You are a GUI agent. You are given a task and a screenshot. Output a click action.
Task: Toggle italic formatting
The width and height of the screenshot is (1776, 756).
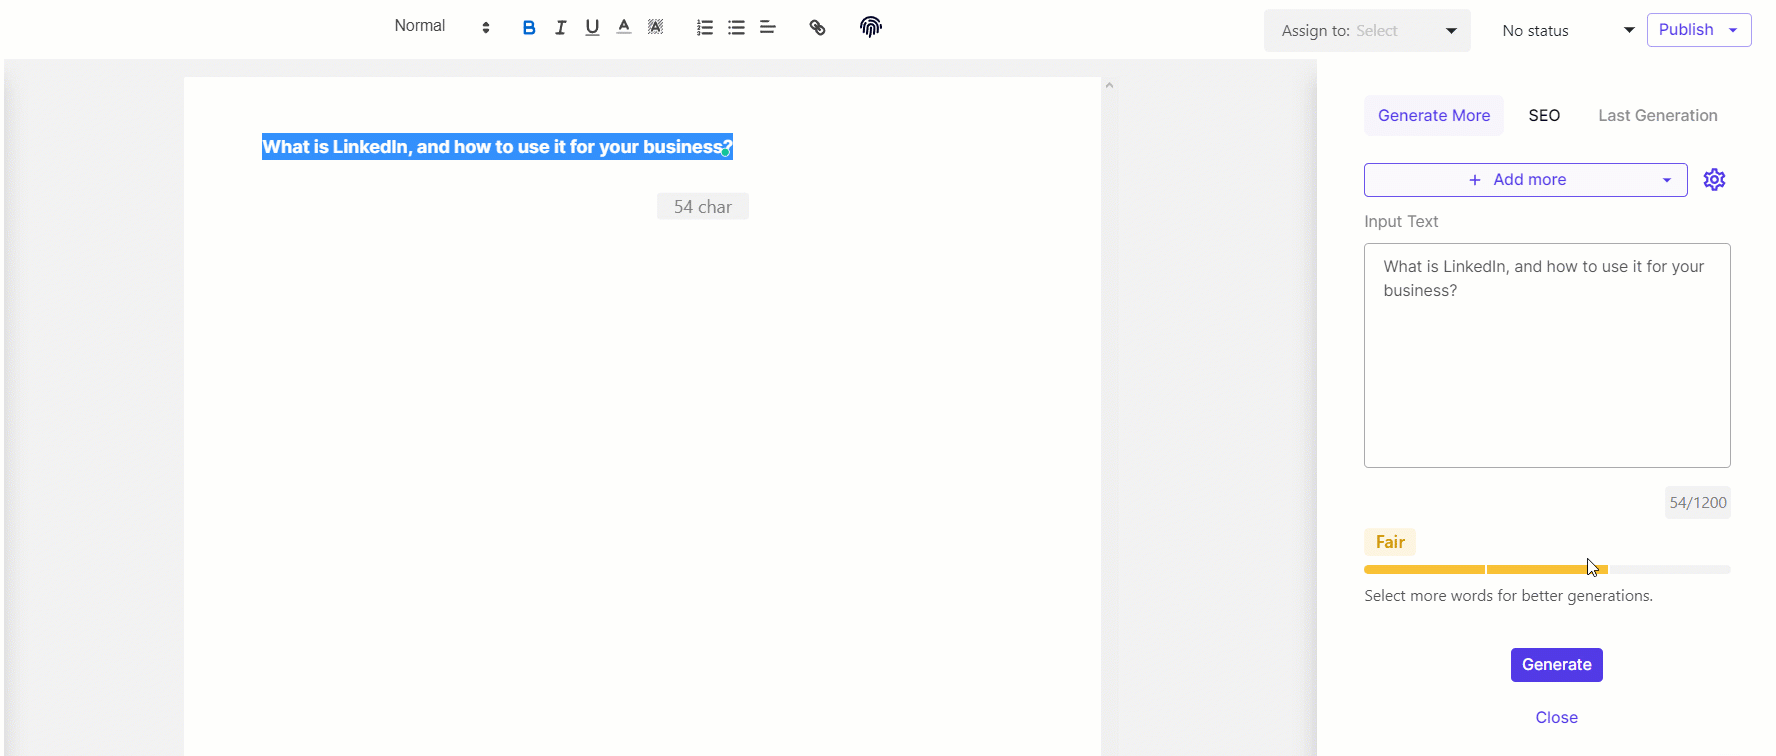(x=561, y=28)
